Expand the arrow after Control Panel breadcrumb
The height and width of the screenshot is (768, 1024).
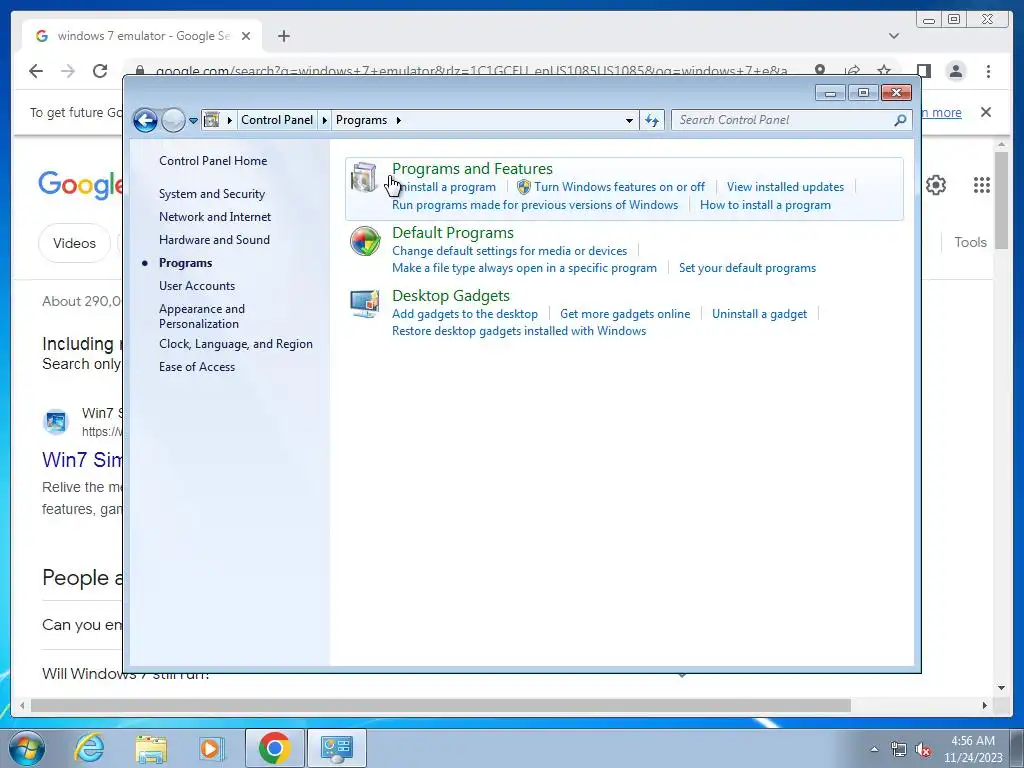coord(325,120)
